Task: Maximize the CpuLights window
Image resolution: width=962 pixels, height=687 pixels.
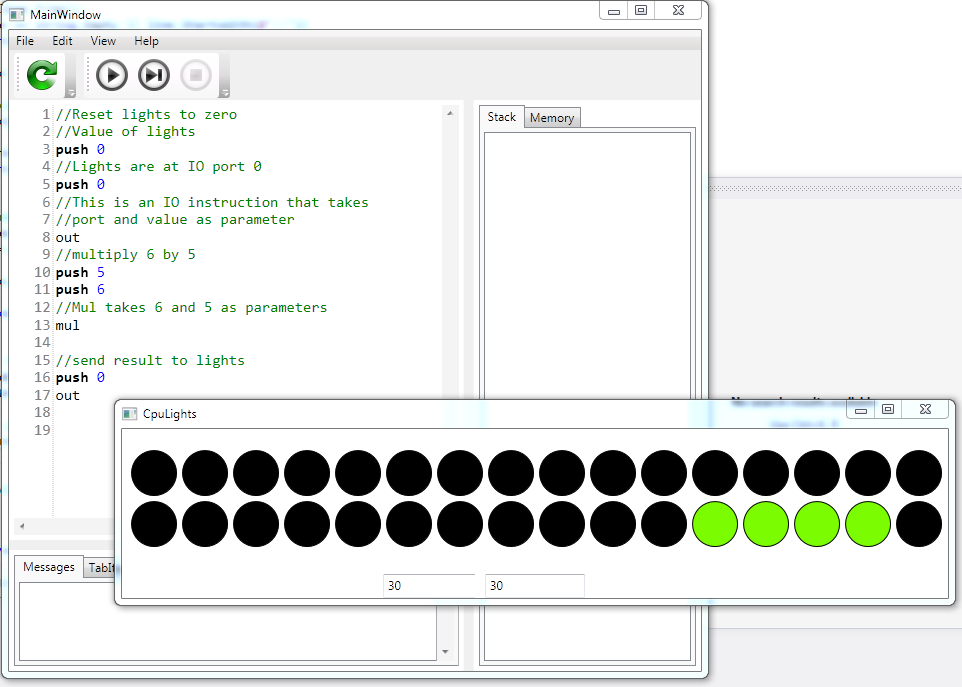Action: coord(888,409)
